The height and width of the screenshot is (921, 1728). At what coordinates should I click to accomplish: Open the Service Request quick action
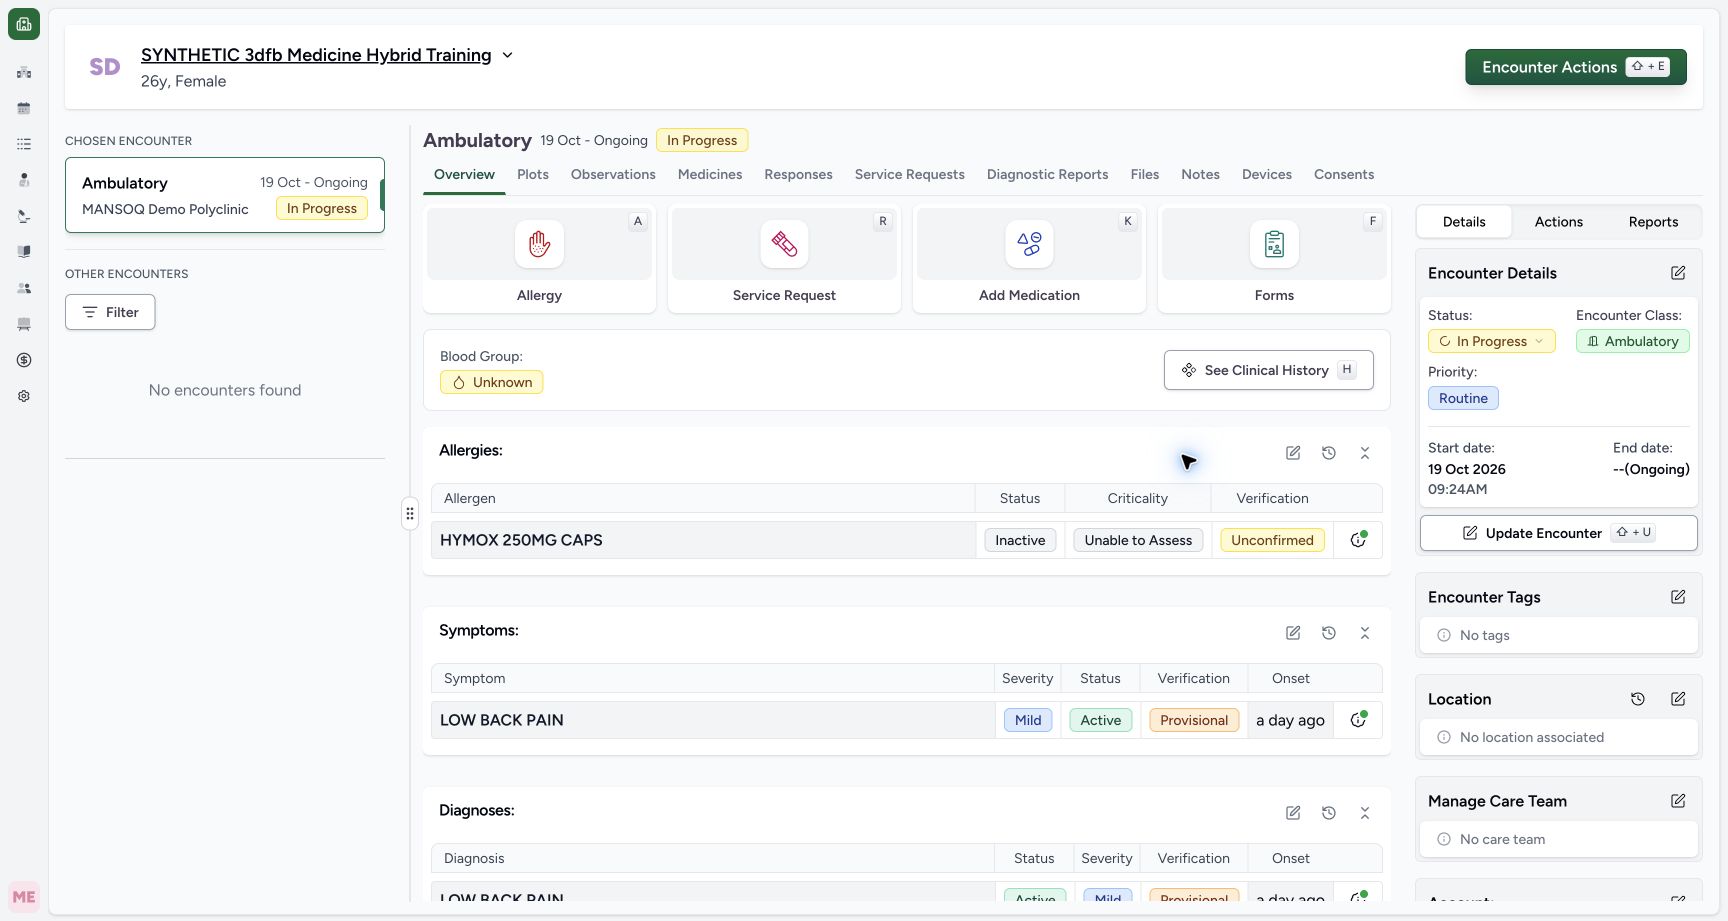(x=784, y=260)
